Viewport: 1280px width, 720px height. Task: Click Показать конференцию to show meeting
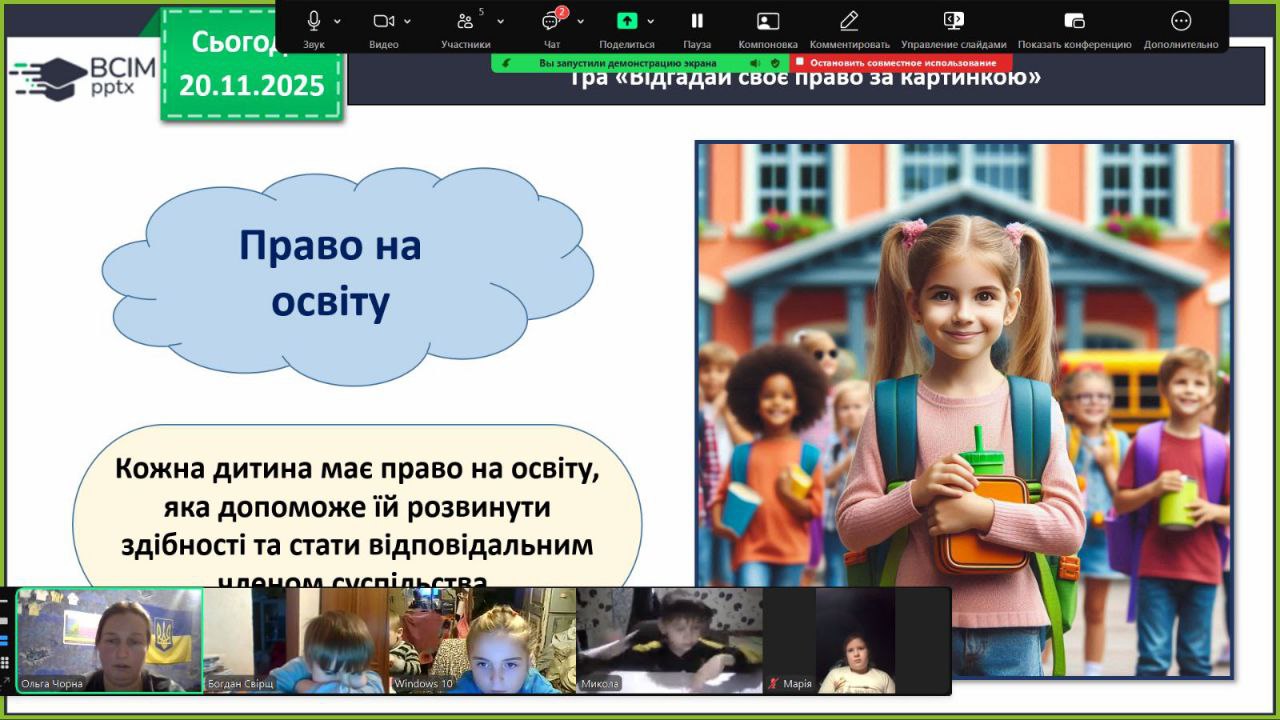pyautogui.click(x=1074, y=21)
